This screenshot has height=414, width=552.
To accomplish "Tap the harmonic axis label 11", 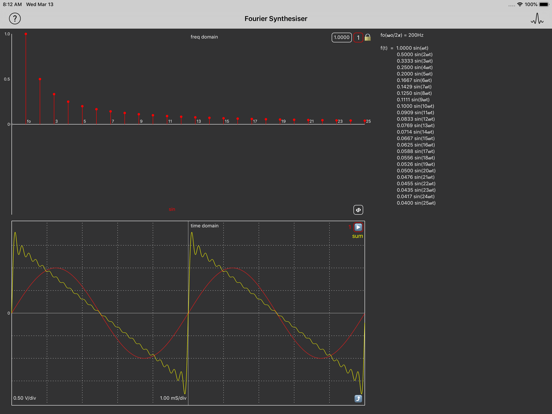I will (x=170, y=121).
